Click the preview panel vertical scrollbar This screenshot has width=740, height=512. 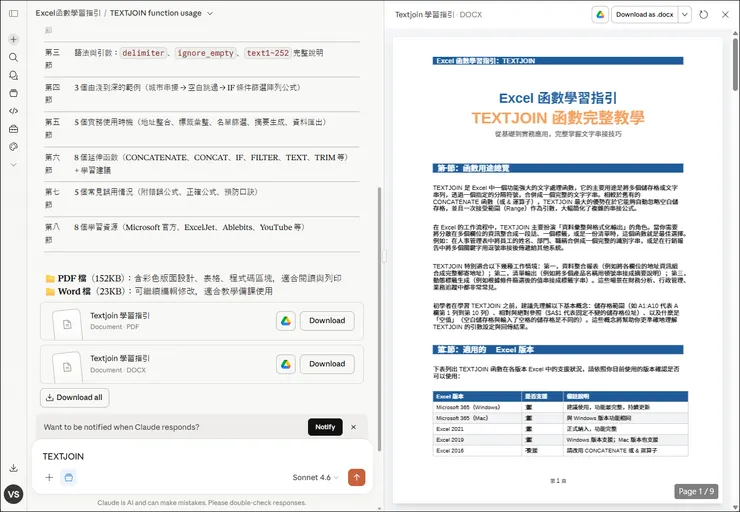[x=735, y=64]
